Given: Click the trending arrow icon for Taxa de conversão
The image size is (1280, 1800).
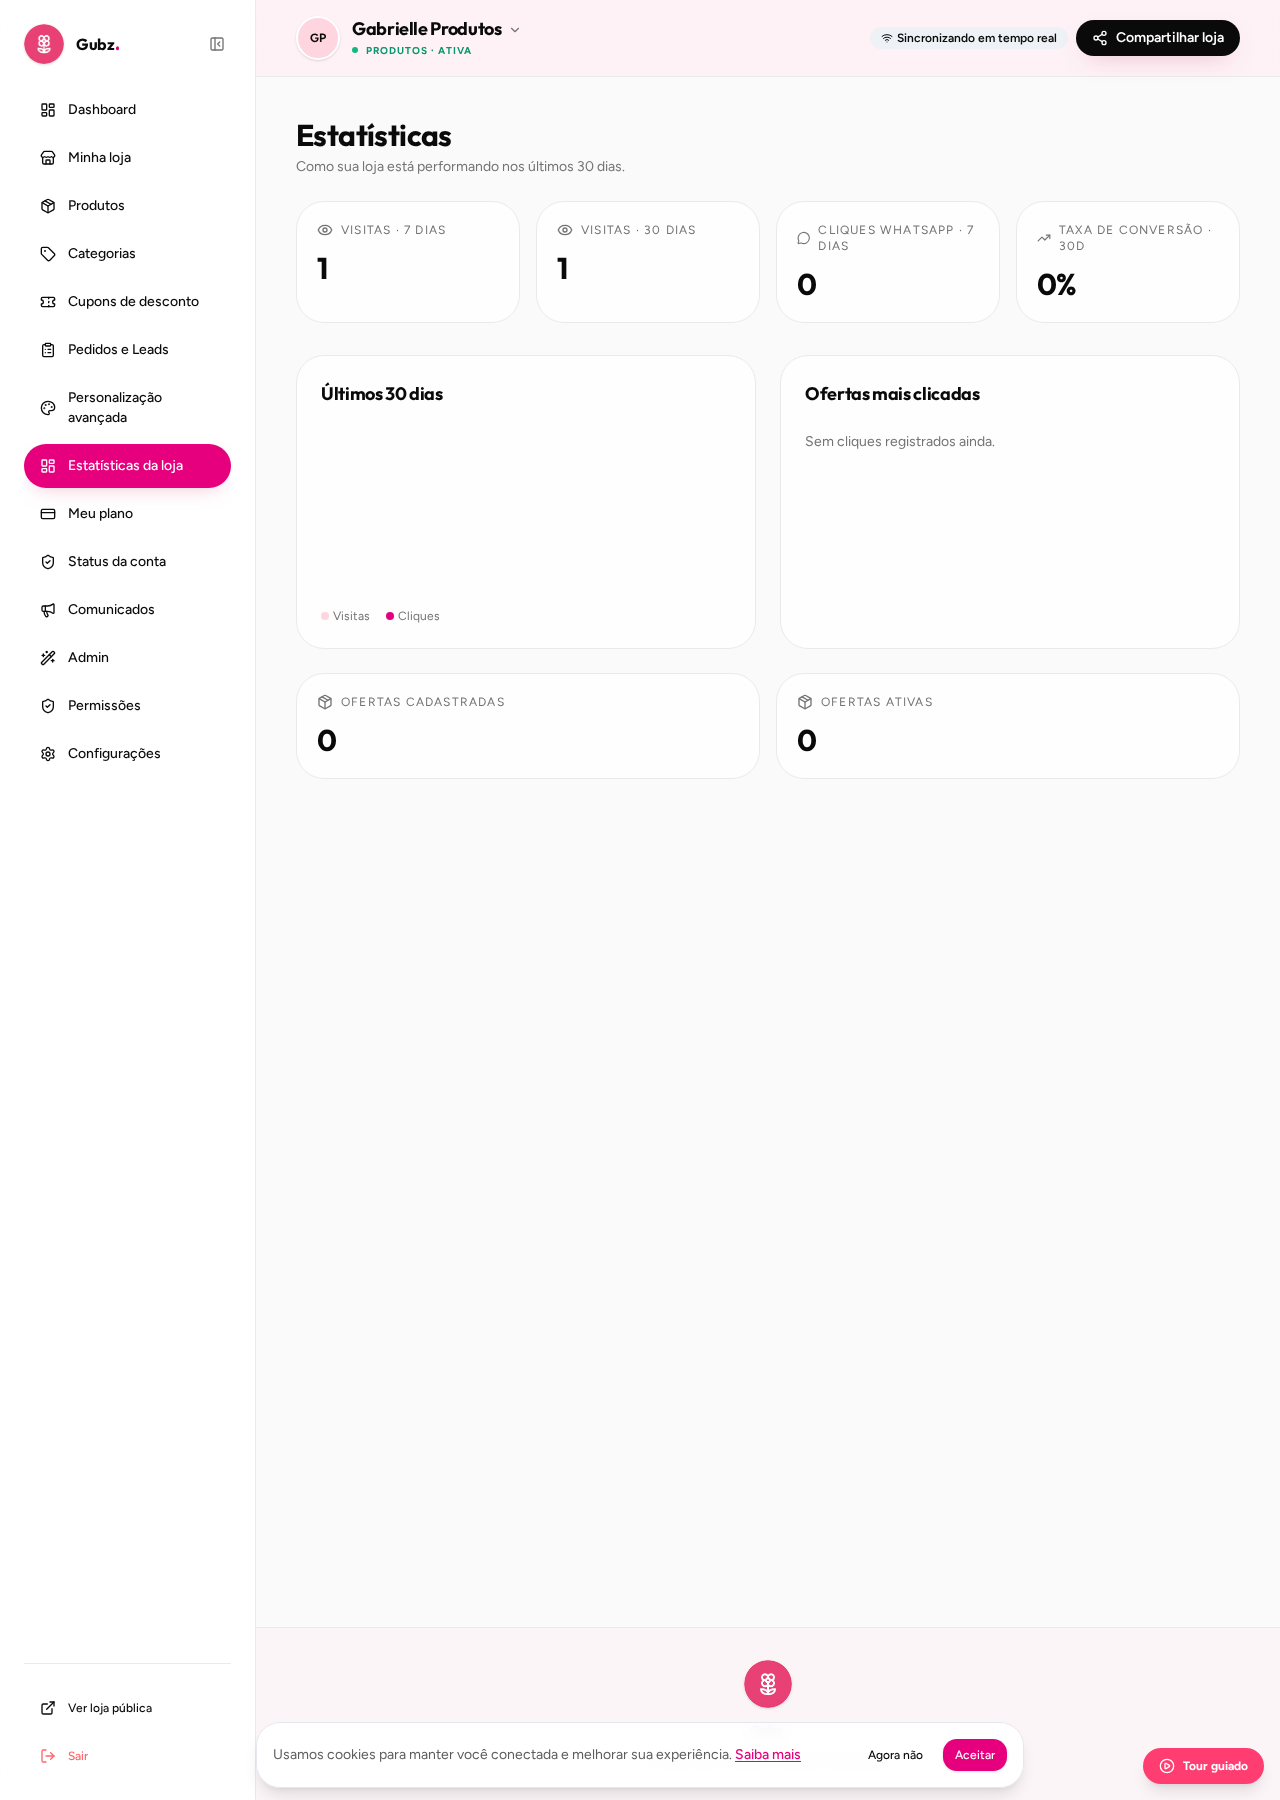Looking at the screenshot, I should pyautogui.click(x=1044, y=238).
